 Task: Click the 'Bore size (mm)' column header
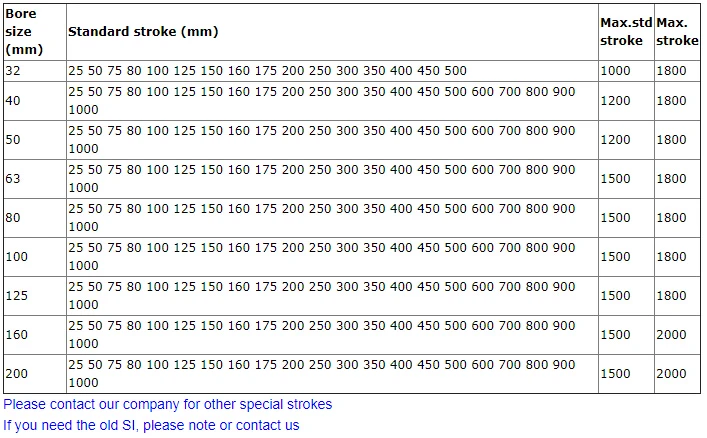35,32
